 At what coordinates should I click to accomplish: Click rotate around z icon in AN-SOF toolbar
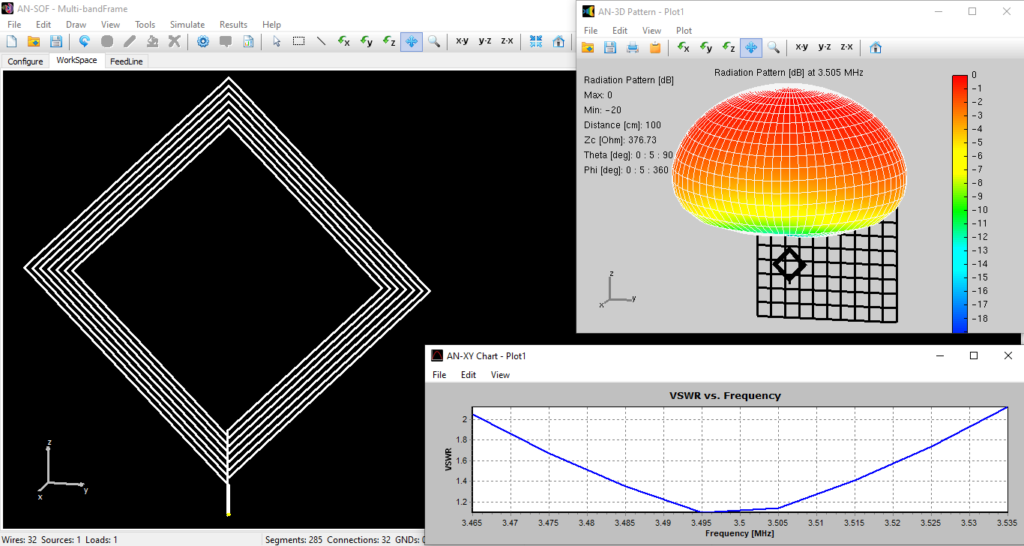[389, 41]
